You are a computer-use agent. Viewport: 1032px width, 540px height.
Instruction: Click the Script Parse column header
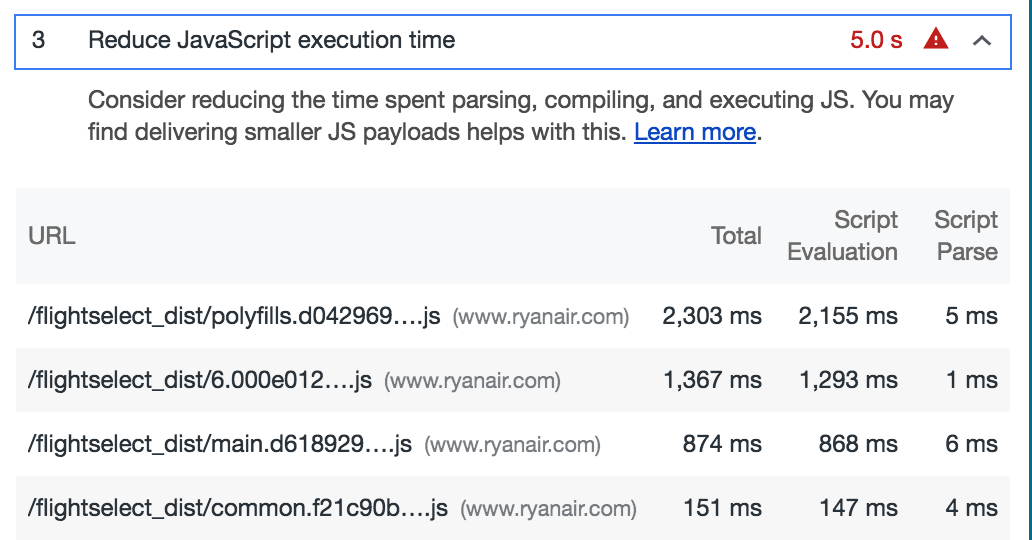(966, 236)
